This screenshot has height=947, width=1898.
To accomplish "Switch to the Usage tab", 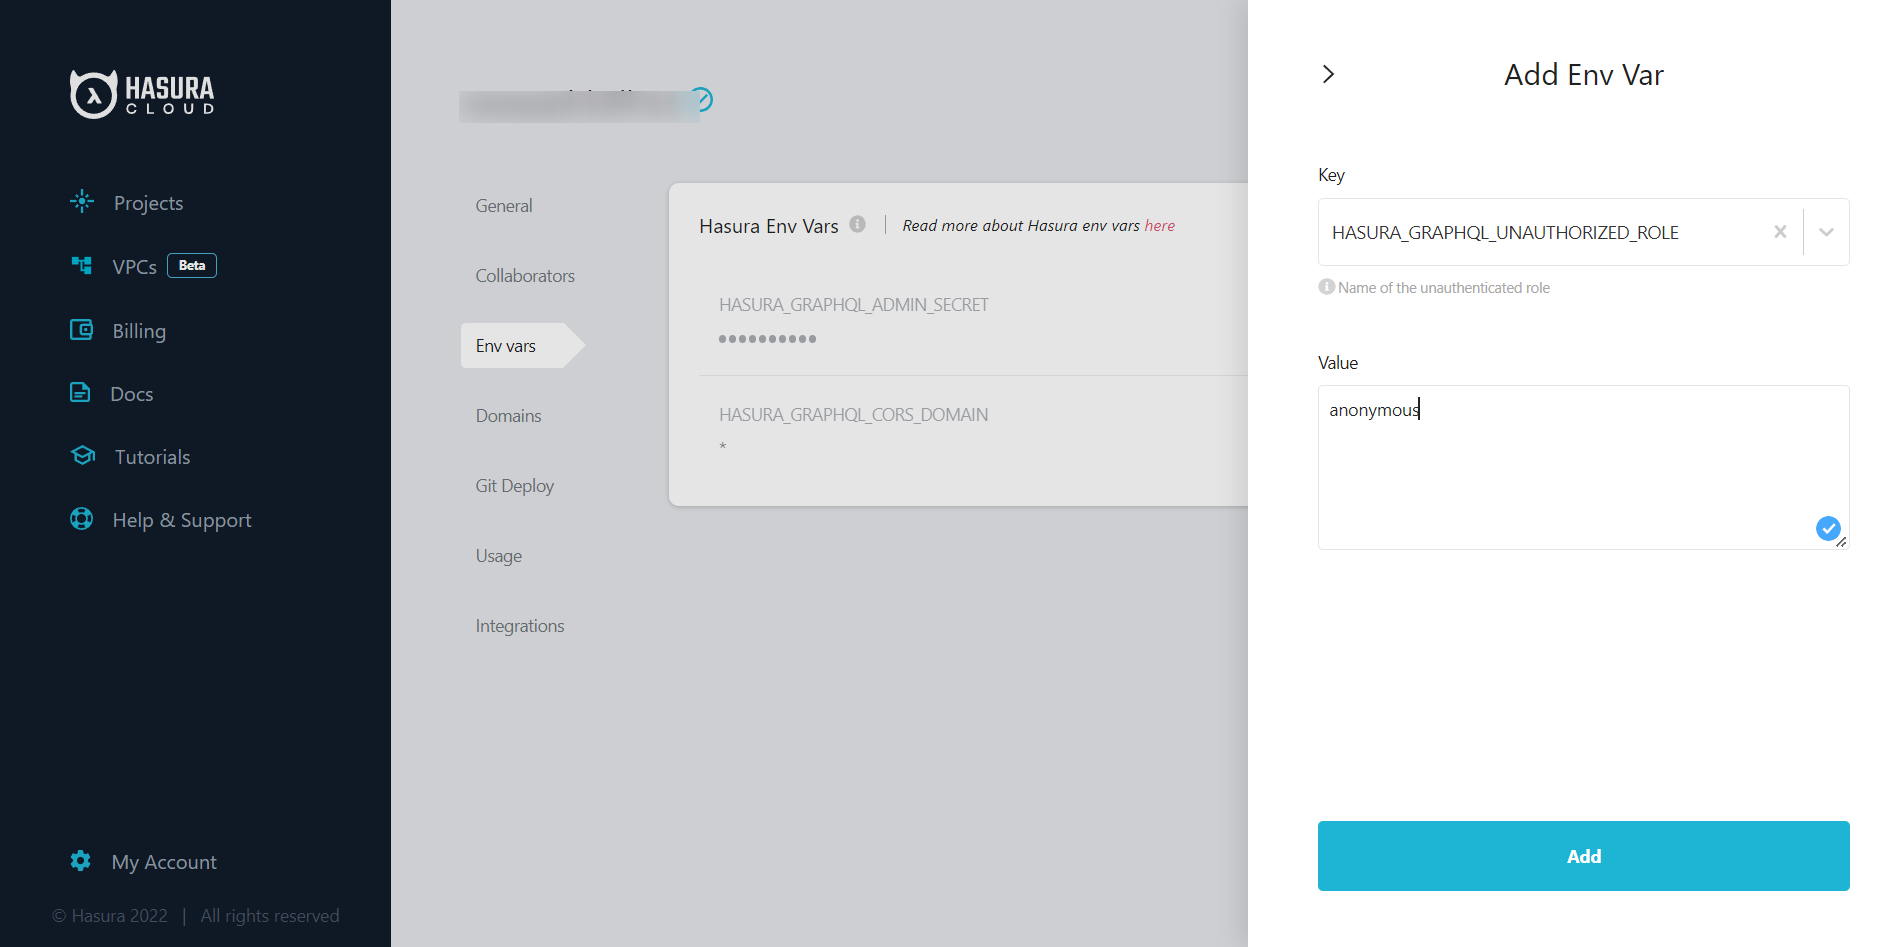I will (x=498, y=556).
